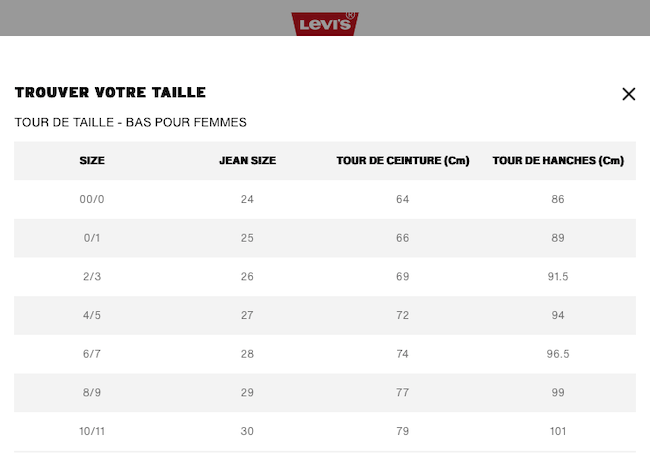This screenshot has height=464, width=650.
Task: Select jean size 29 cell
Action: [247, 392]
